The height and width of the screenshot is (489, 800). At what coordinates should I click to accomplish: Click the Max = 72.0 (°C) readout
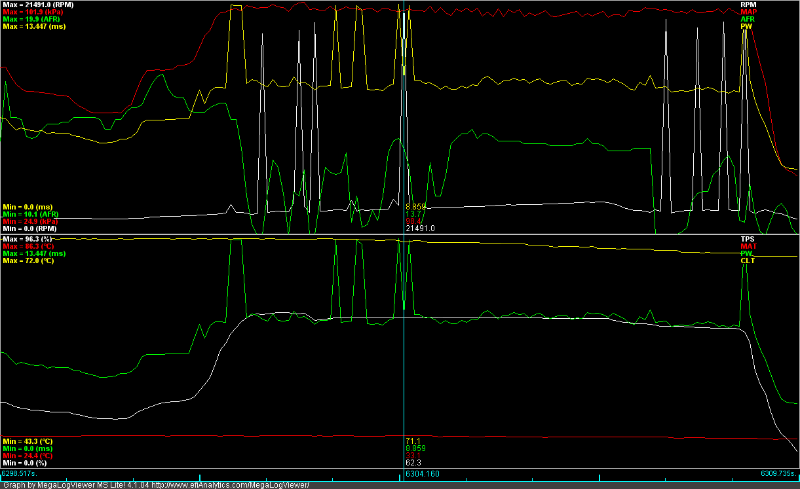[x=29, y=261]
